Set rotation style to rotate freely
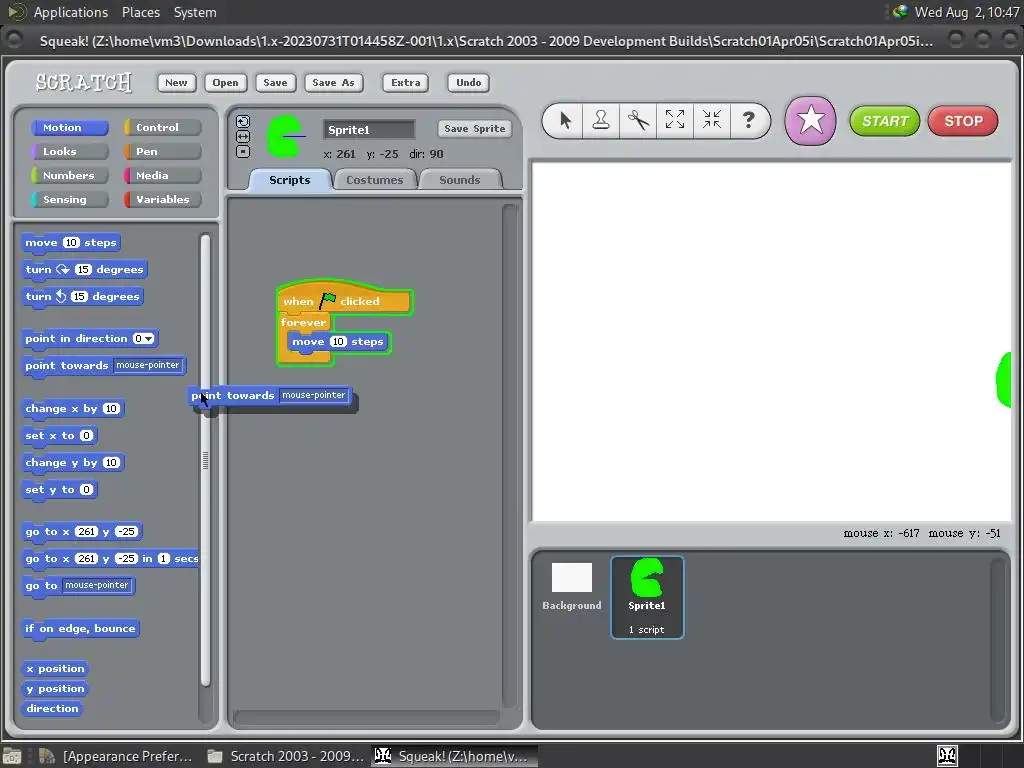 (x=243, y=121)
